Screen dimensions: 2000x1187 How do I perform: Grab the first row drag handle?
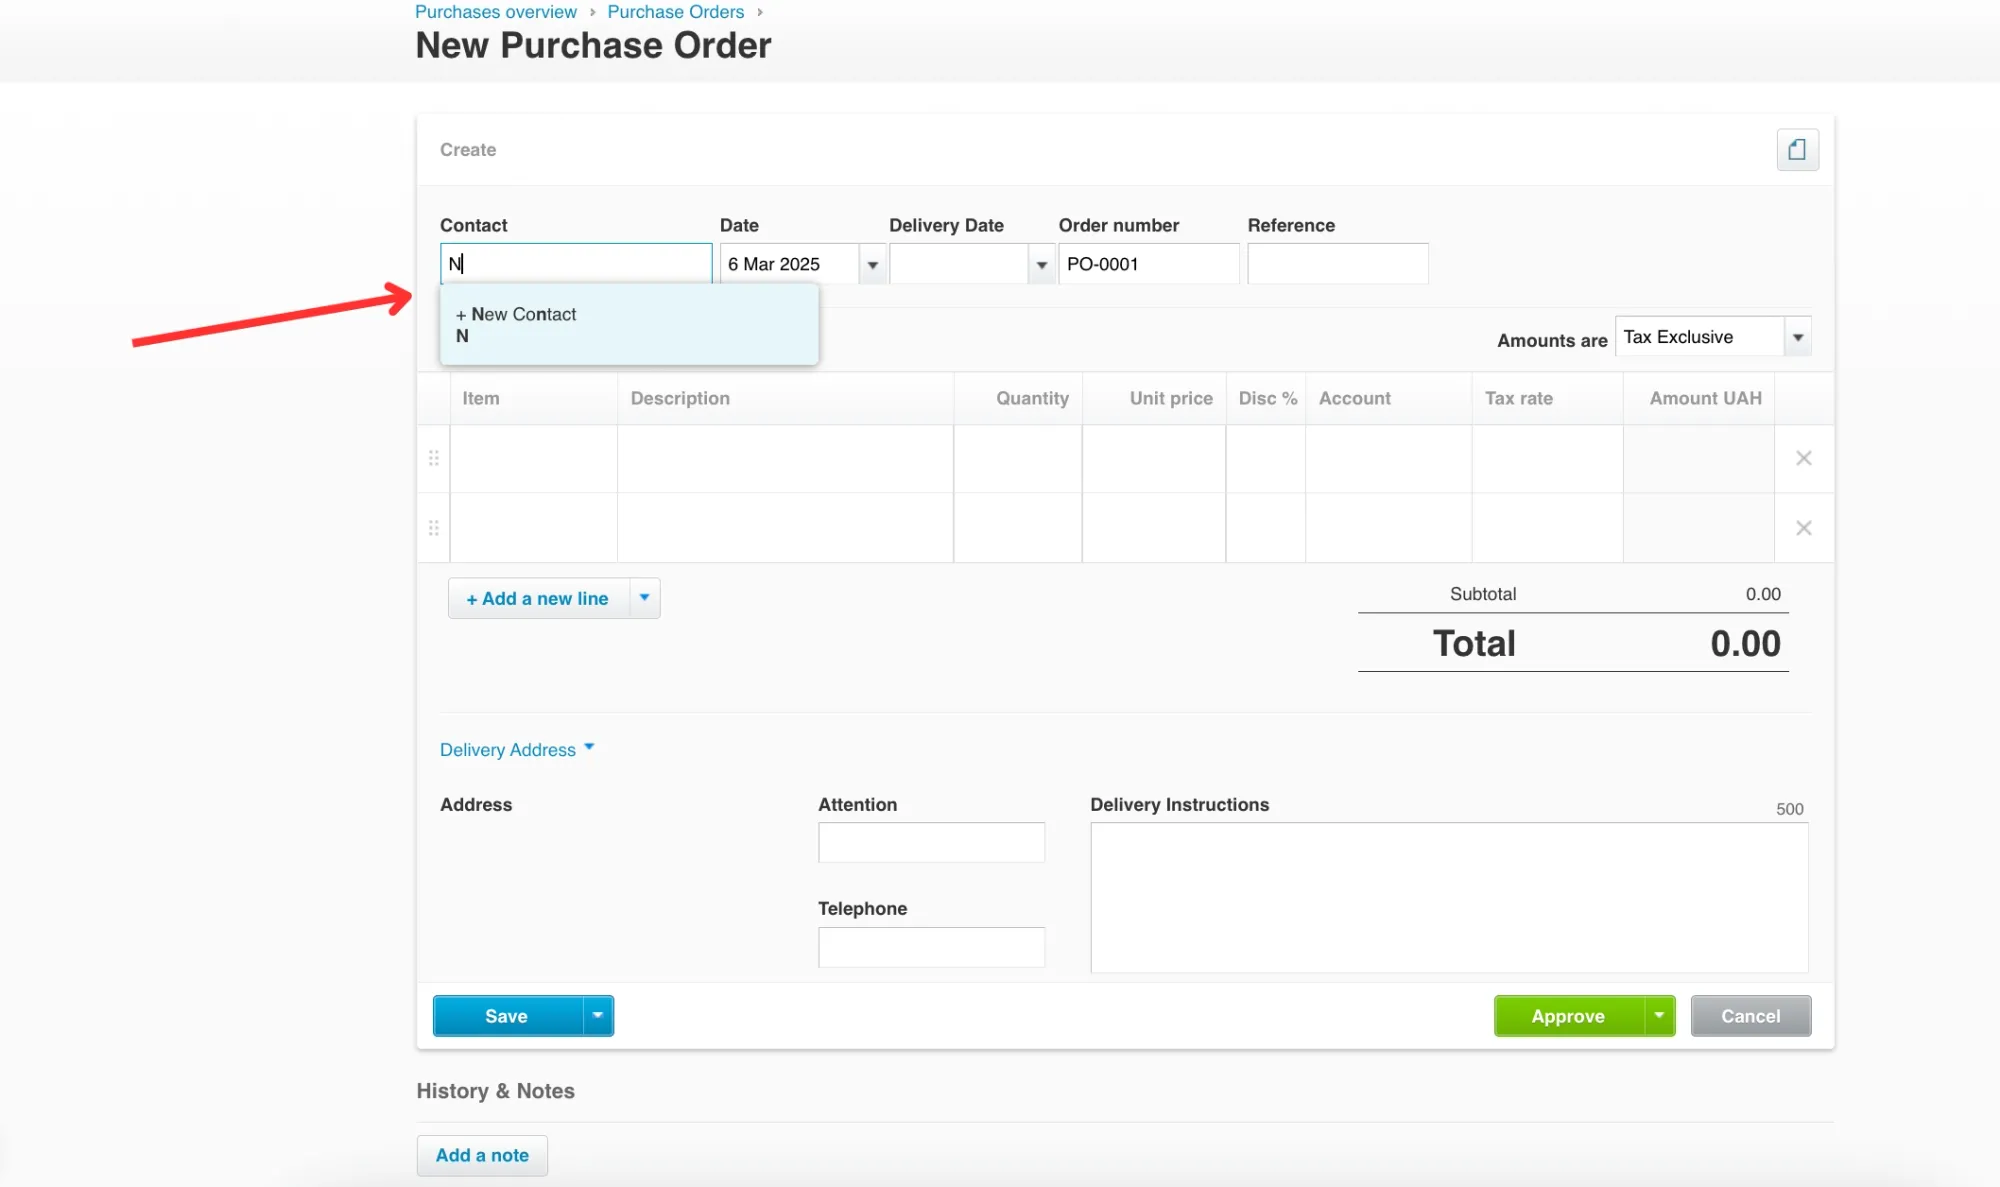(x=434, y=458)
